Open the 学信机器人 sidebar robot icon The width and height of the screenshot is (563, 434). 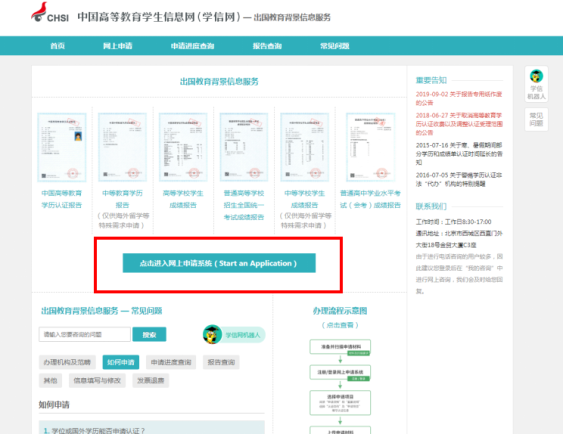536,84
